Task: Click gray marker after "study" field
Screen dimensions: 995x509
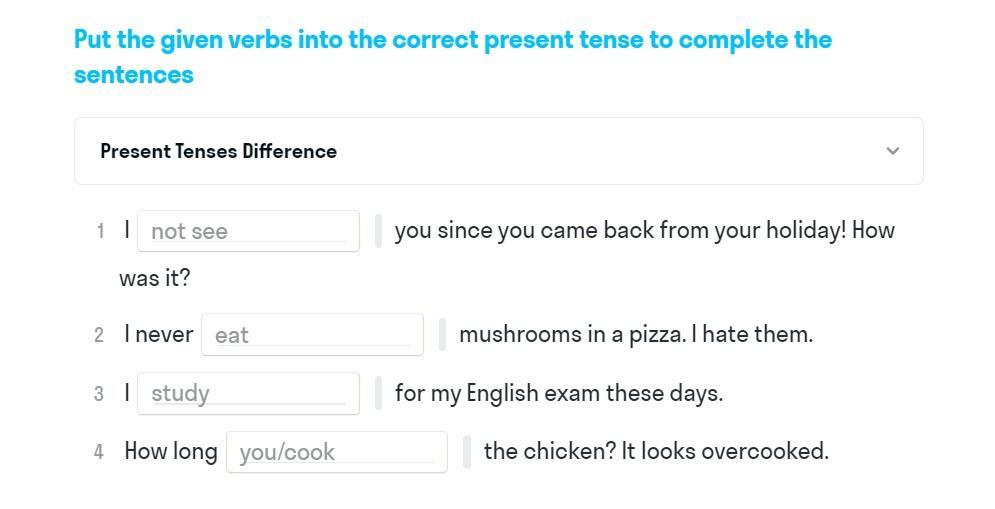Action: 378,393
